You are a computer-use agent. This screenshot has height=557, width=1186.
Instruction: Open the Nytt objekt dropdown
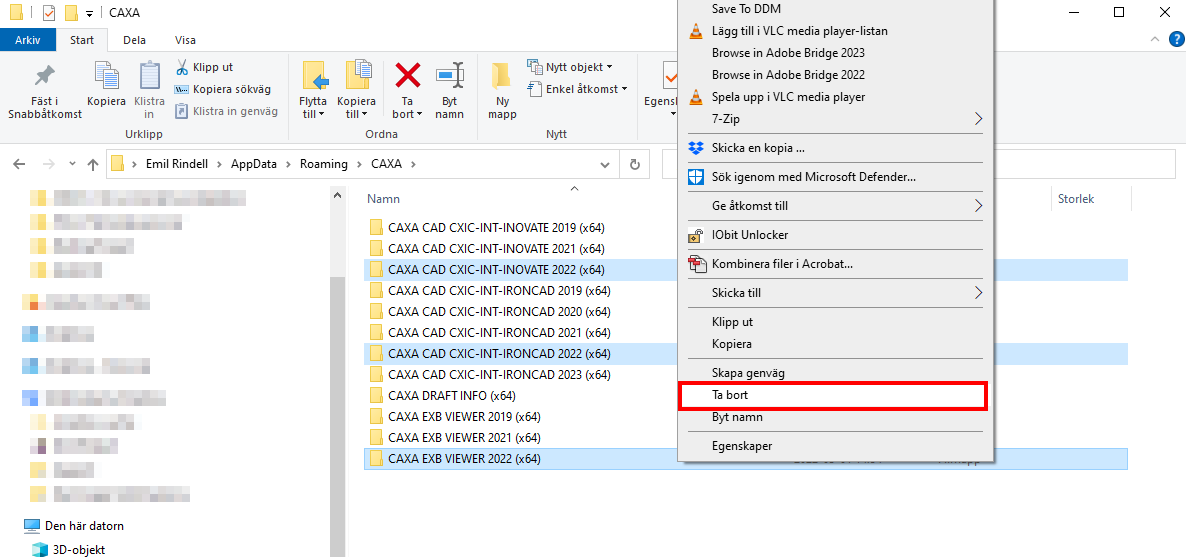(570, 67)
